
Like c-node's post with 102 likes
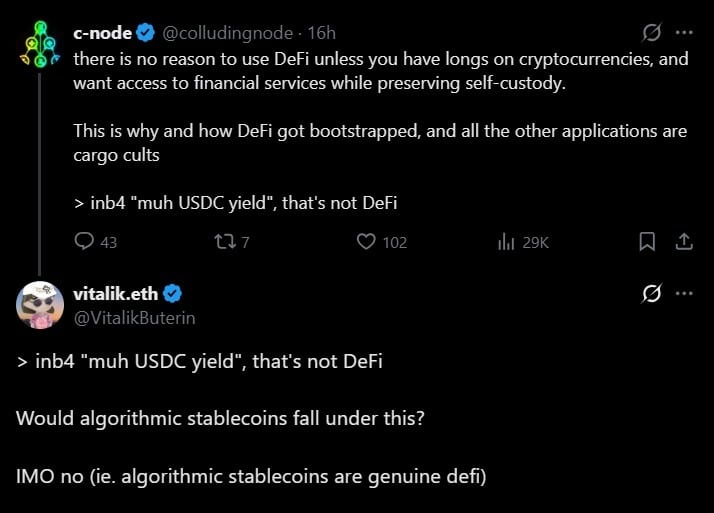[x=366, y=241]
